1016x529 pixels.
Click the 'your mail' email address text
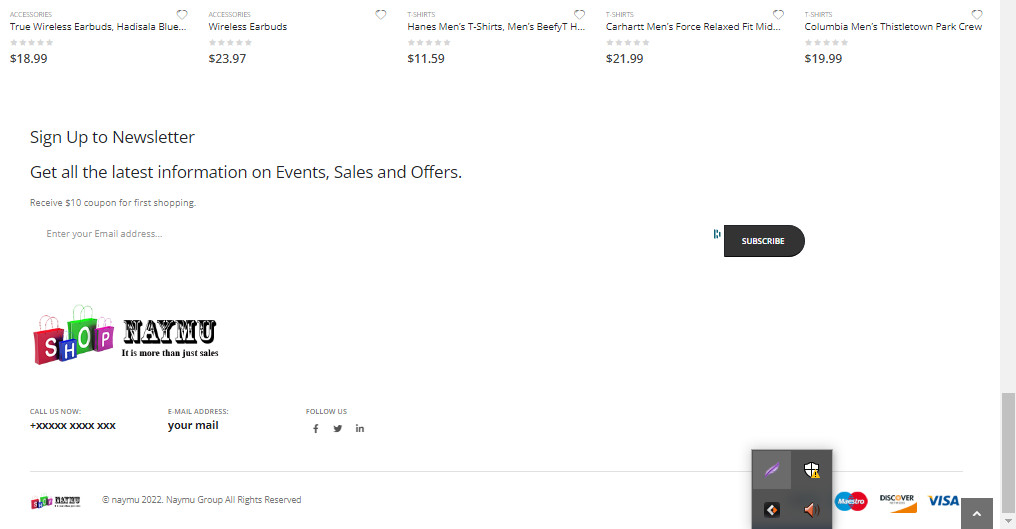click(x=193, y=426)
